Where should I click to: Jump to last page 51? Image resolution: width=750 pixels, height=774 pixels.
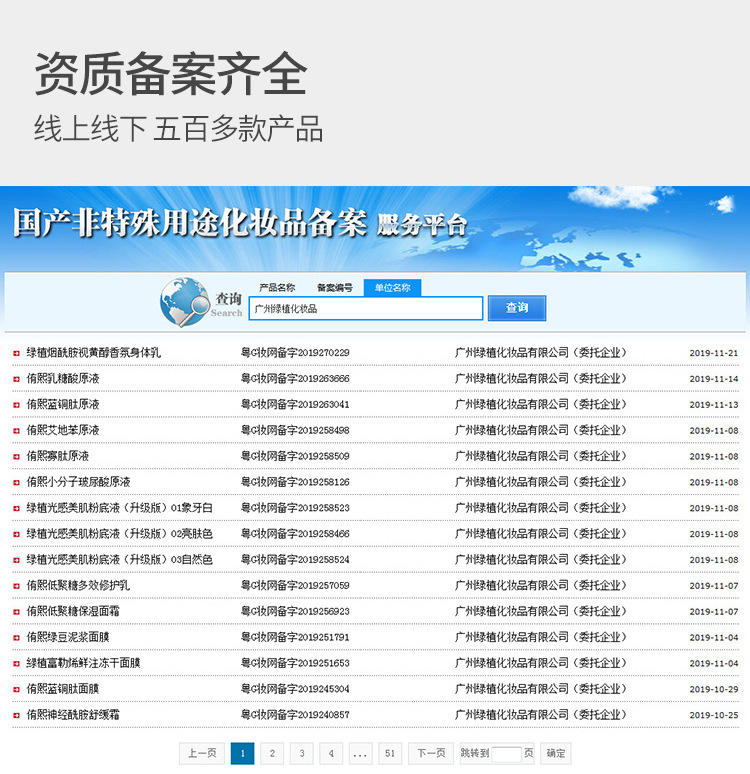390,753
